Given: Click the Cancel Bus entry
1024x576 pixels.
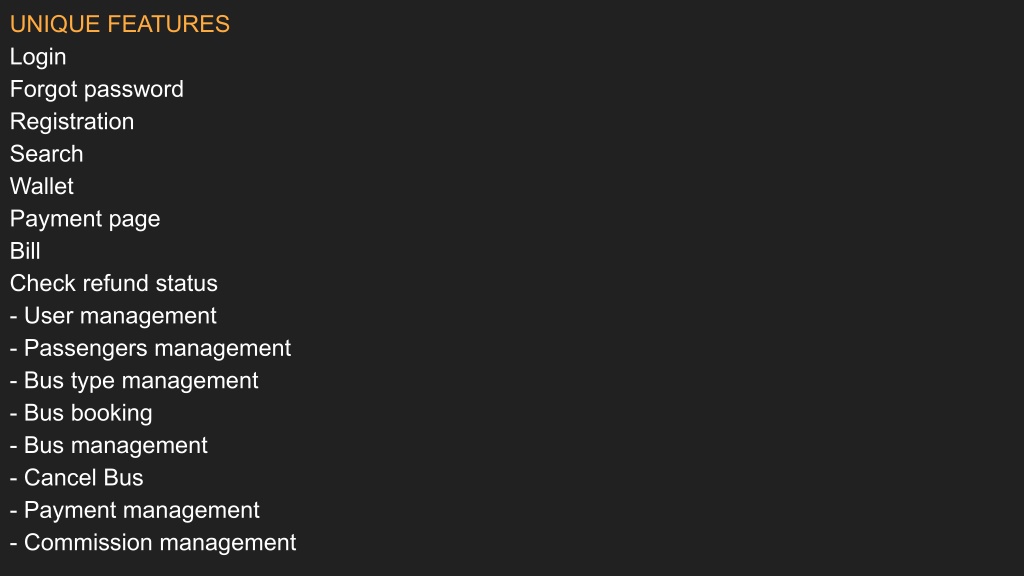Looking at the screenshot, I should [76, 478].
